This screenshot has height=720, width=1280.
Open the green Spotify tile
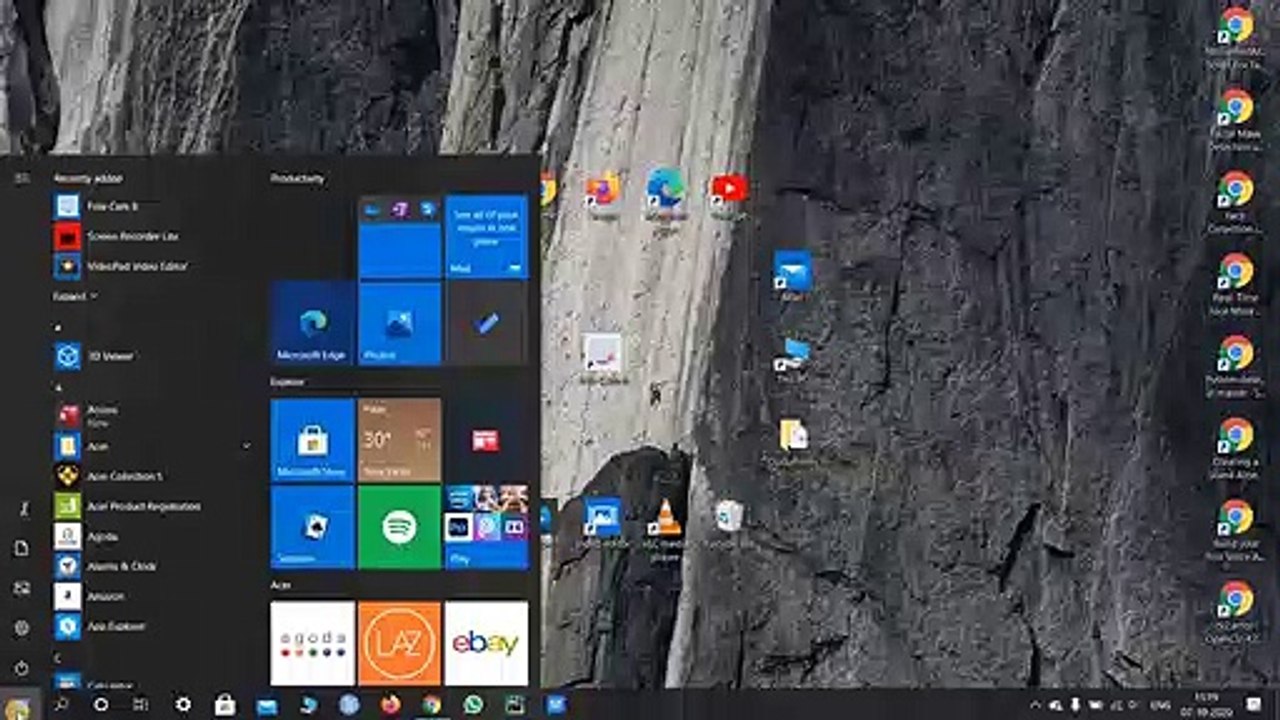pos(400,527)
